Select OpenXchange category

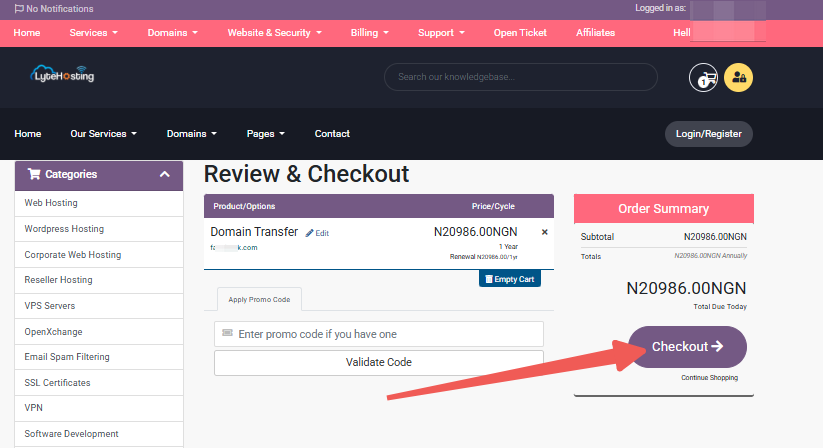click(x=99, y=332)
